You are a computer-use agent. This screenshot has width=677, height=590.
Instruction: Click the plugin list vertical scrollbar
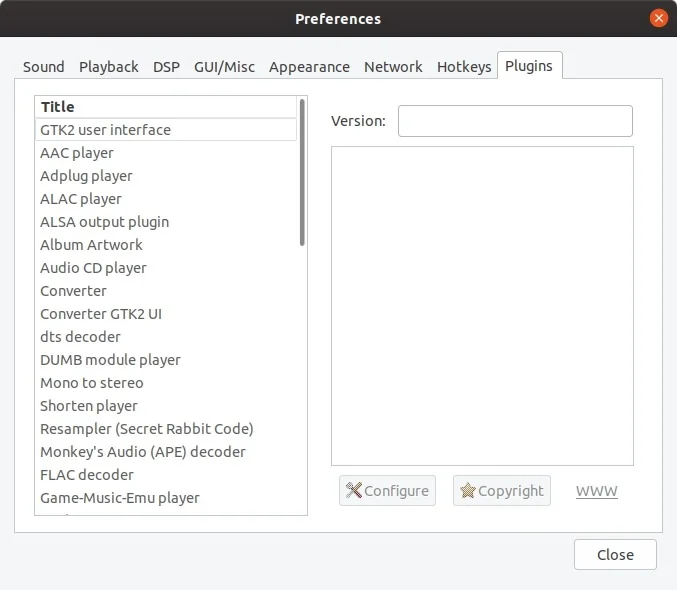[302, 172]
